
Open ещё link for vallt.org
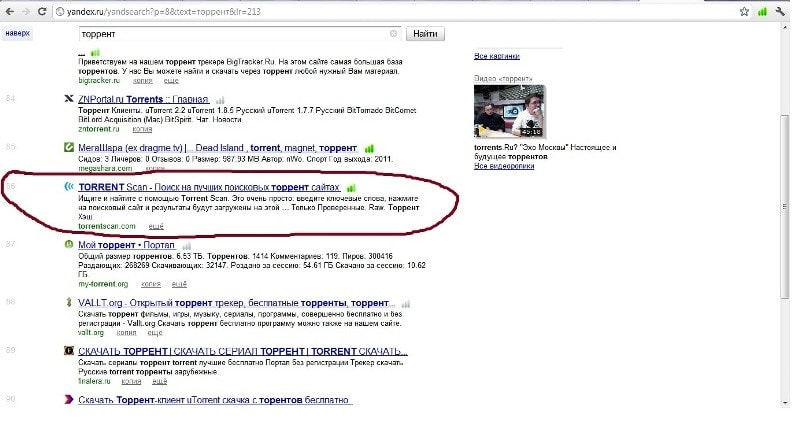click(155, 332)
